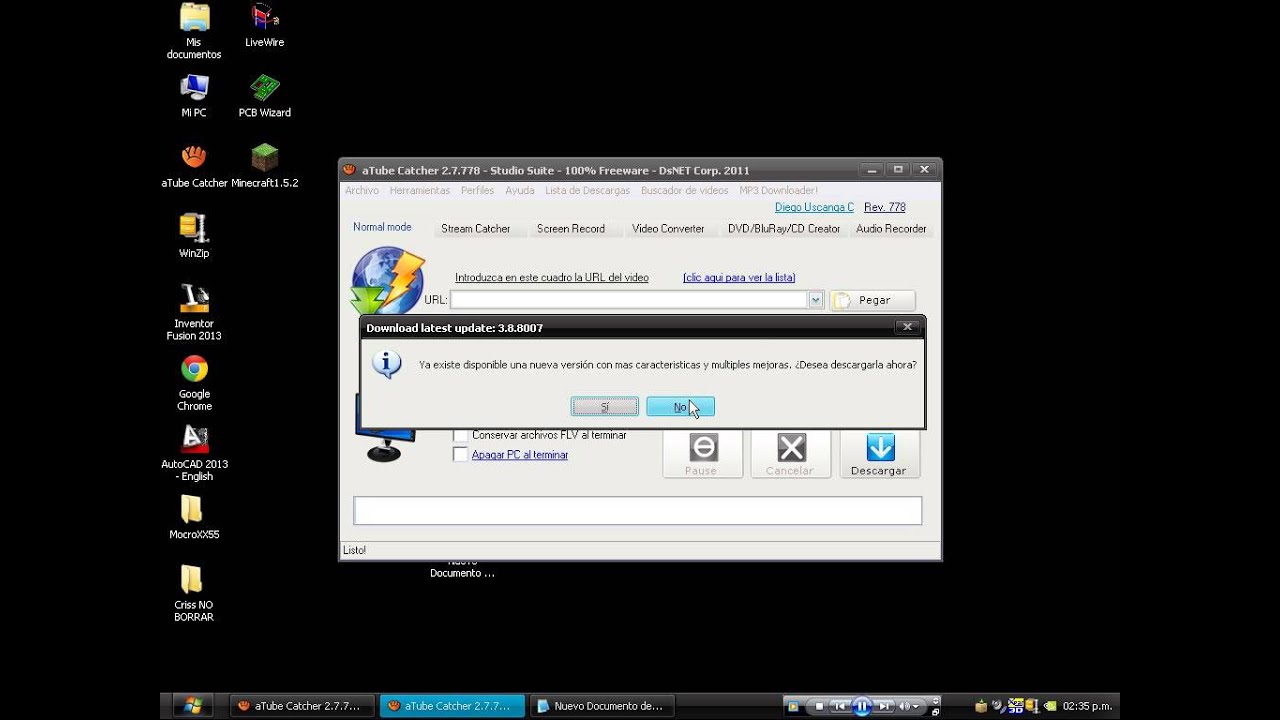Select the Mi PC desktop icon

point(194,96)
